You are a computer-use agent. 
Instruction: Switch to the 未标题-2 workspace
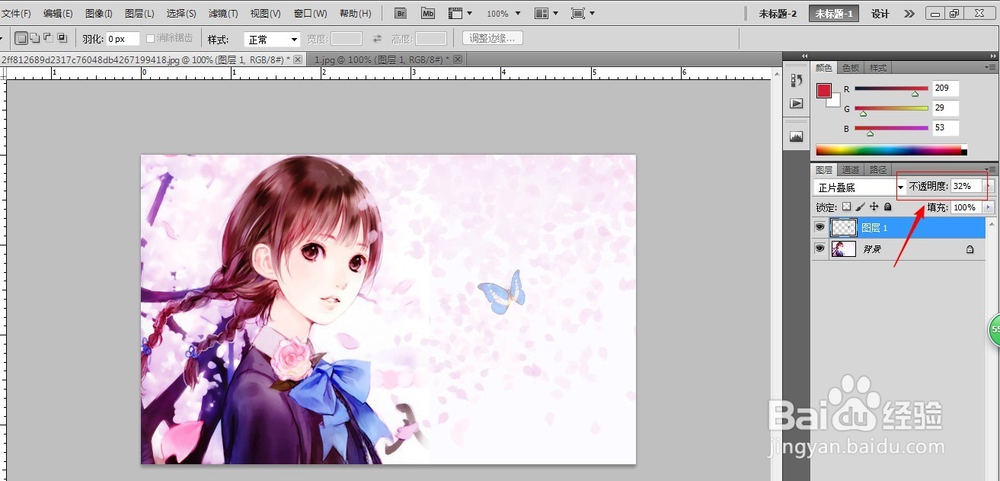click(777, 13)
